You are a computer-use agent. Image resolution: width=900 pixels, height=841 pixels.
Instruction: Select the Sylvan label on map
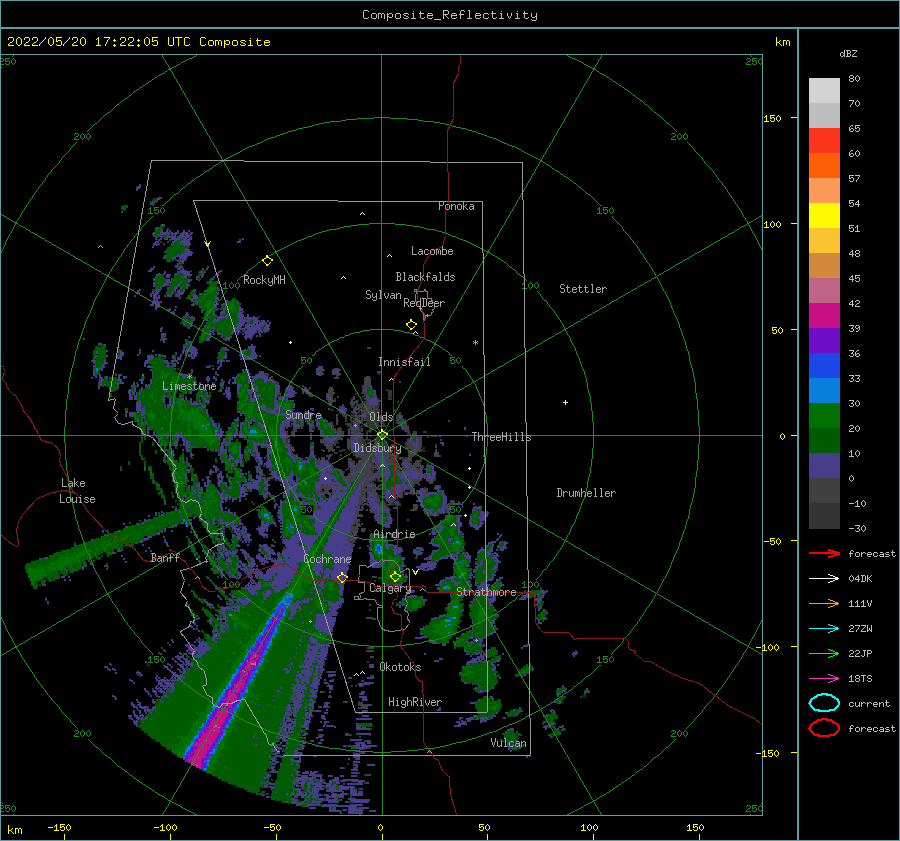[383, 295]
